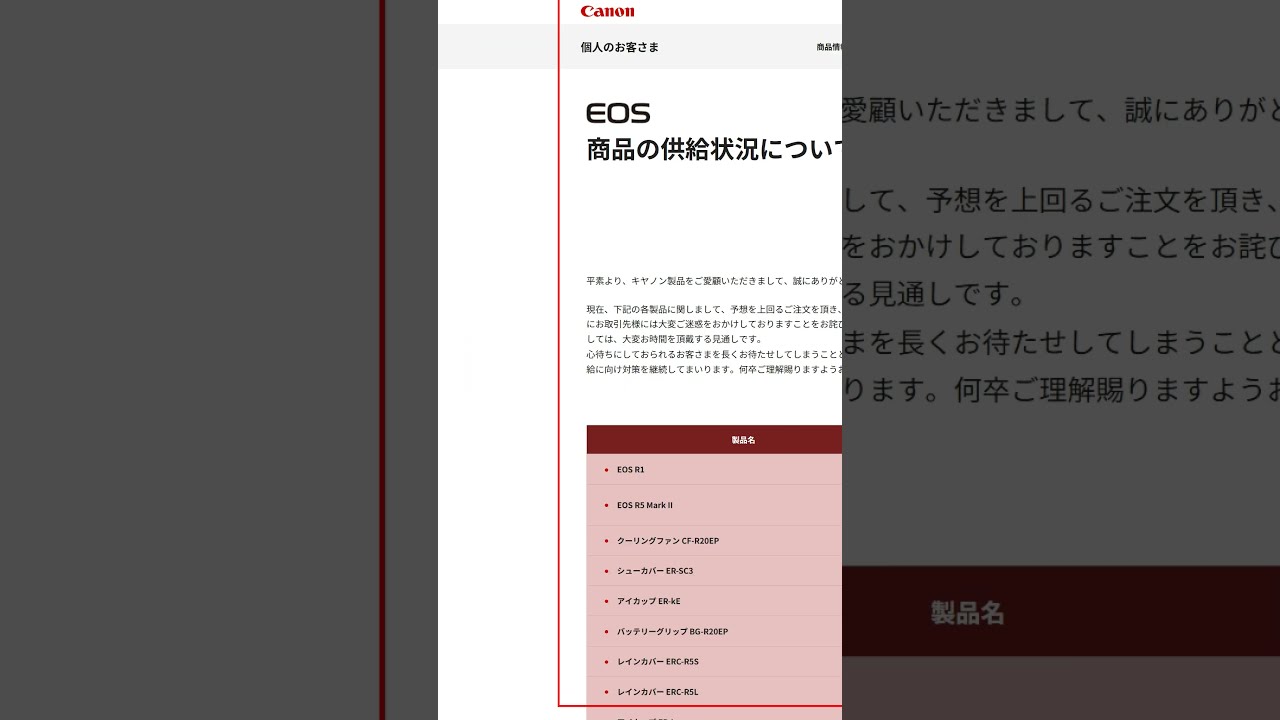Screen dimensions: 1280x720
Task: Click the enlarged 製品名 header on the right
Action: coord(967,612)
